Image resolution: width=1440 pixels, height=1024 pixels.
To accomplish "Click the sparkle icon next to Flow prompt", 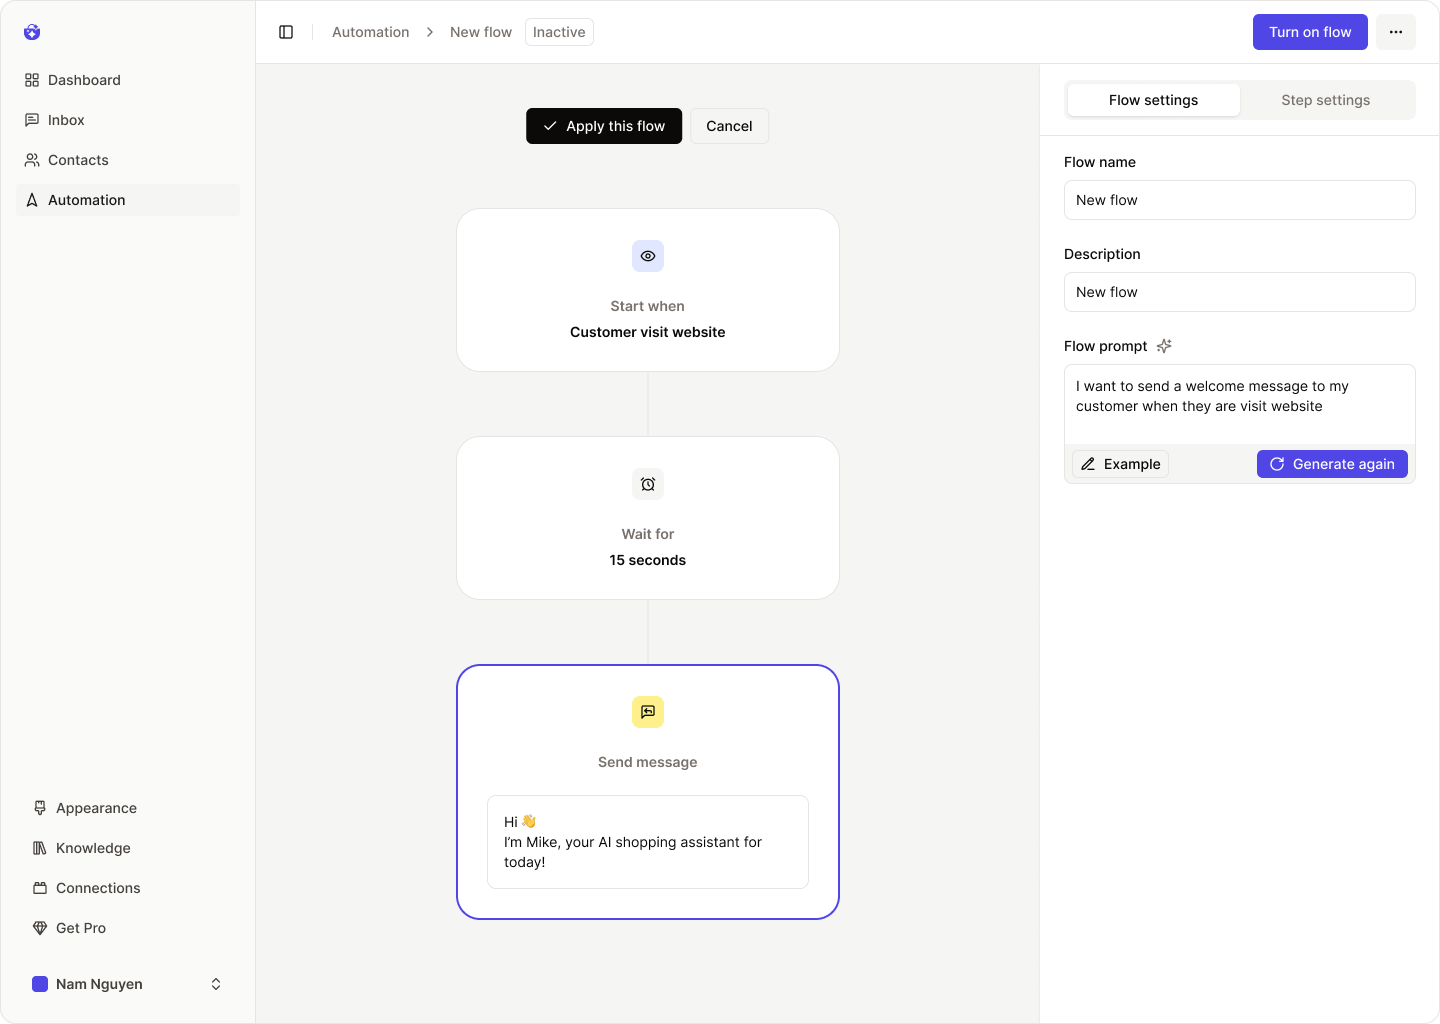I will (x=1163, y=346).
